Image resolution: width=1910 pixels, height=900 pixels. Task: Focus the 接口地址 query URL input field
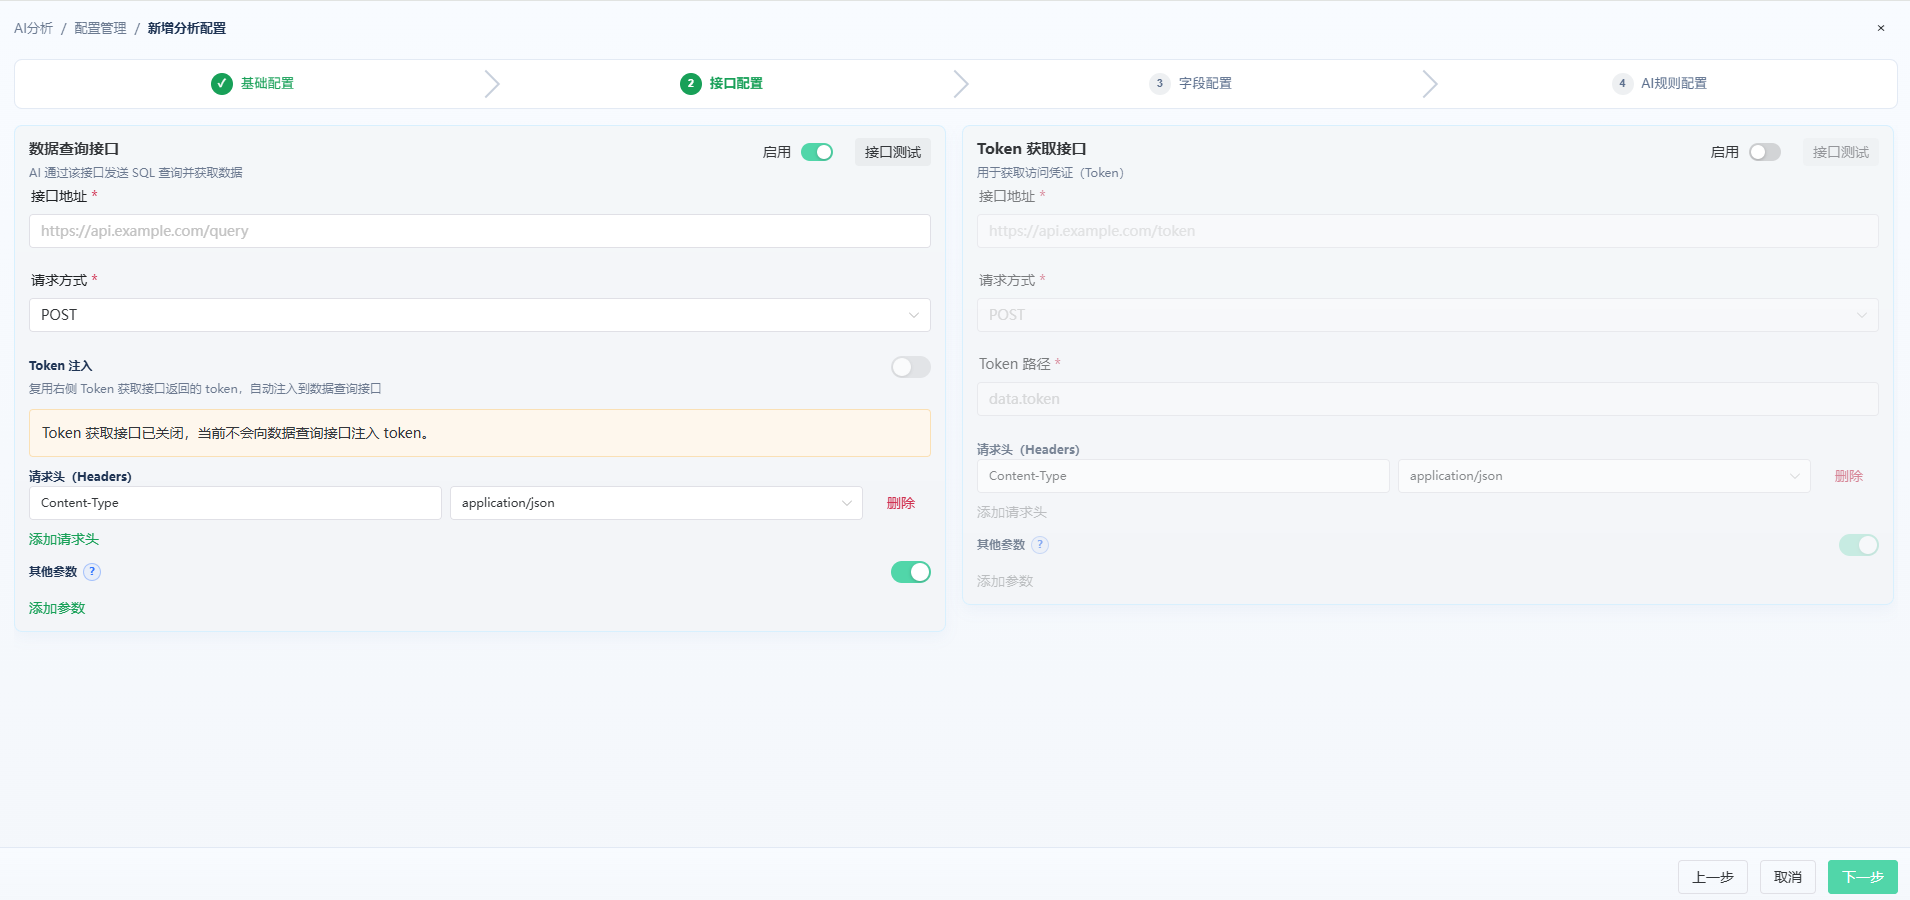[x=480, y=231]
